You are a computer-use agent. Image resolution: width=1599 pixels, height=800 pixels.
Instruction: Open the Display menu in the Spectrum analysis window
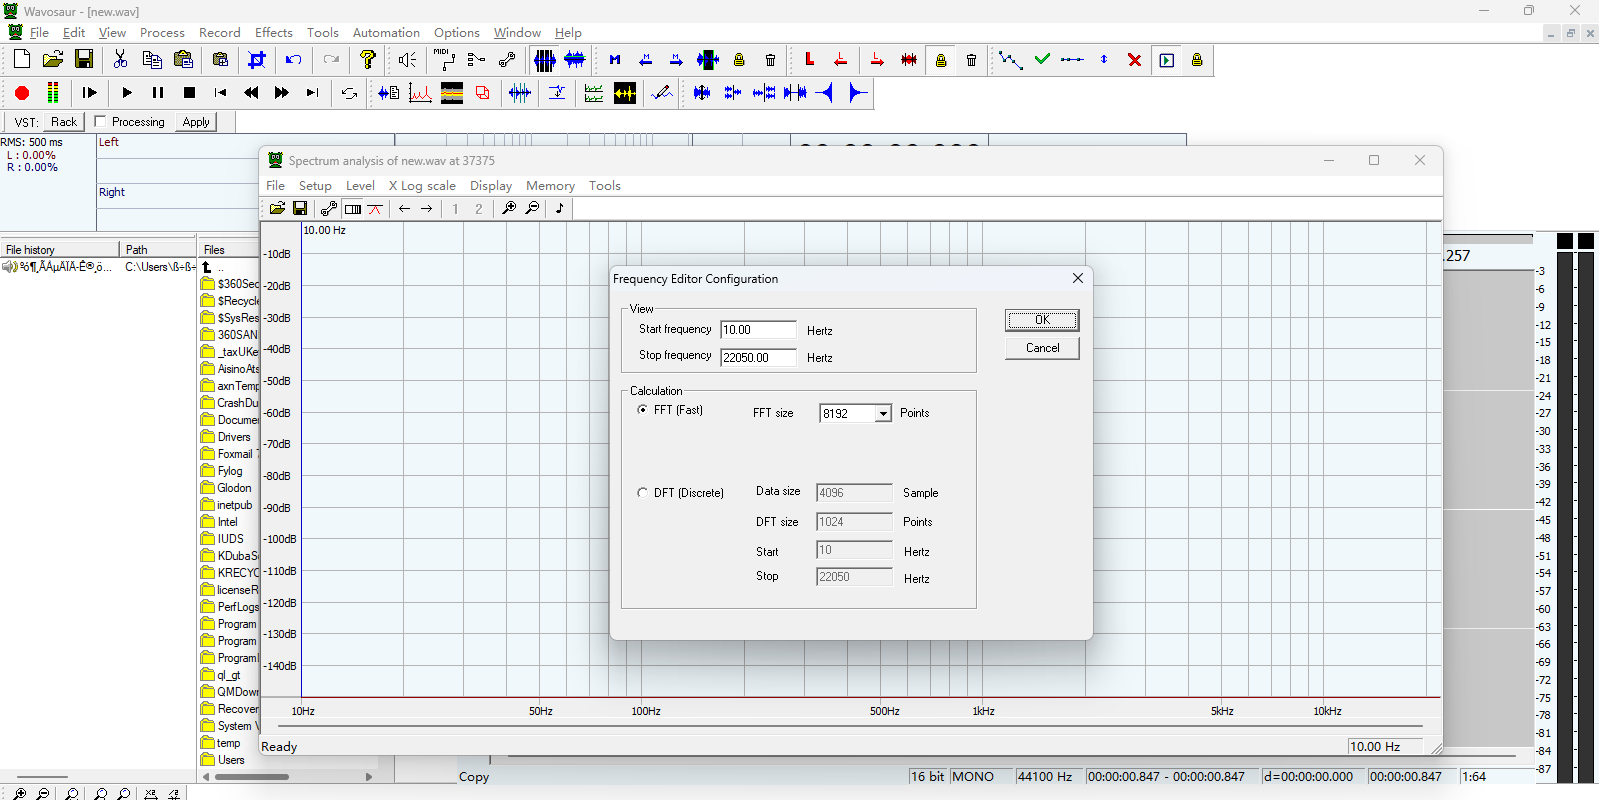[490, 186]
